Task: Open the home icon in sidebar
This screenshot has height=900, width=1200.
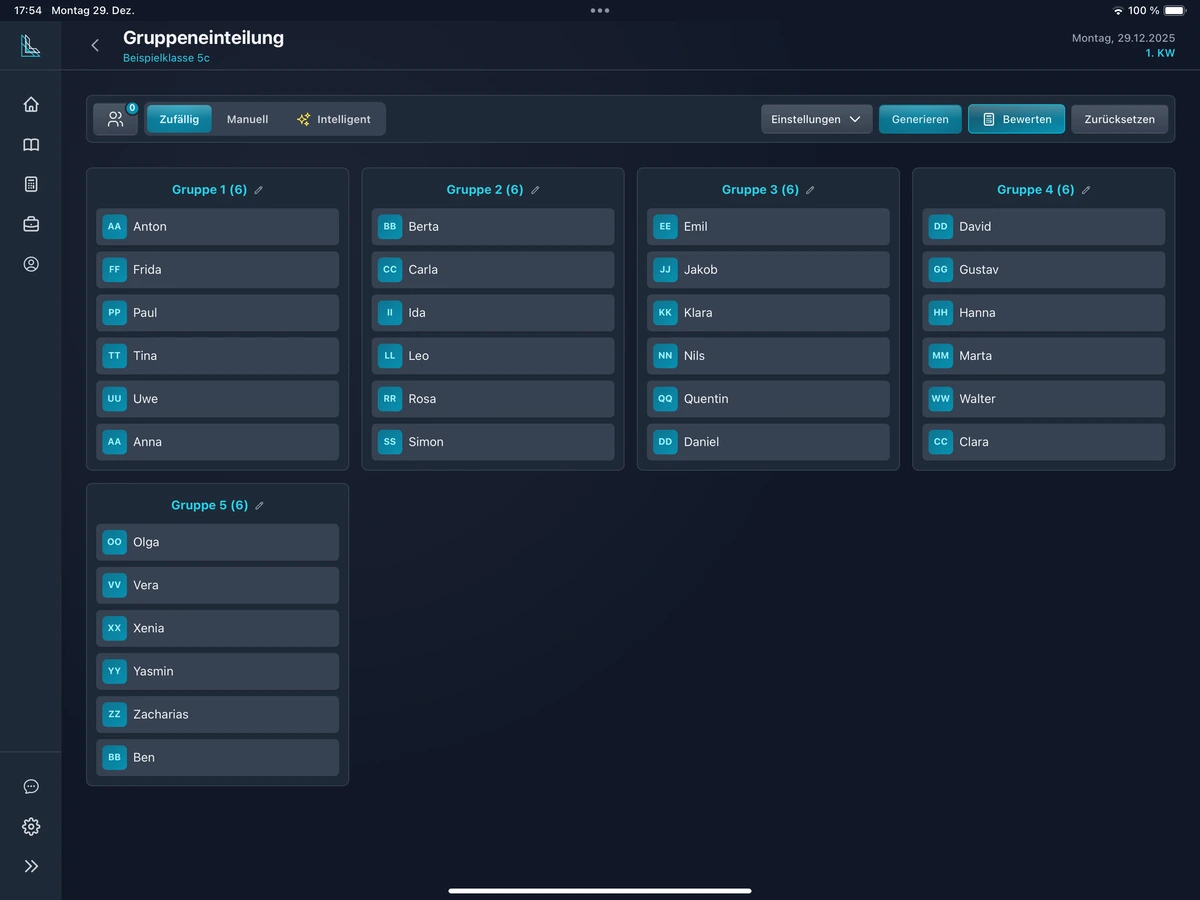Action: [31, 104]
